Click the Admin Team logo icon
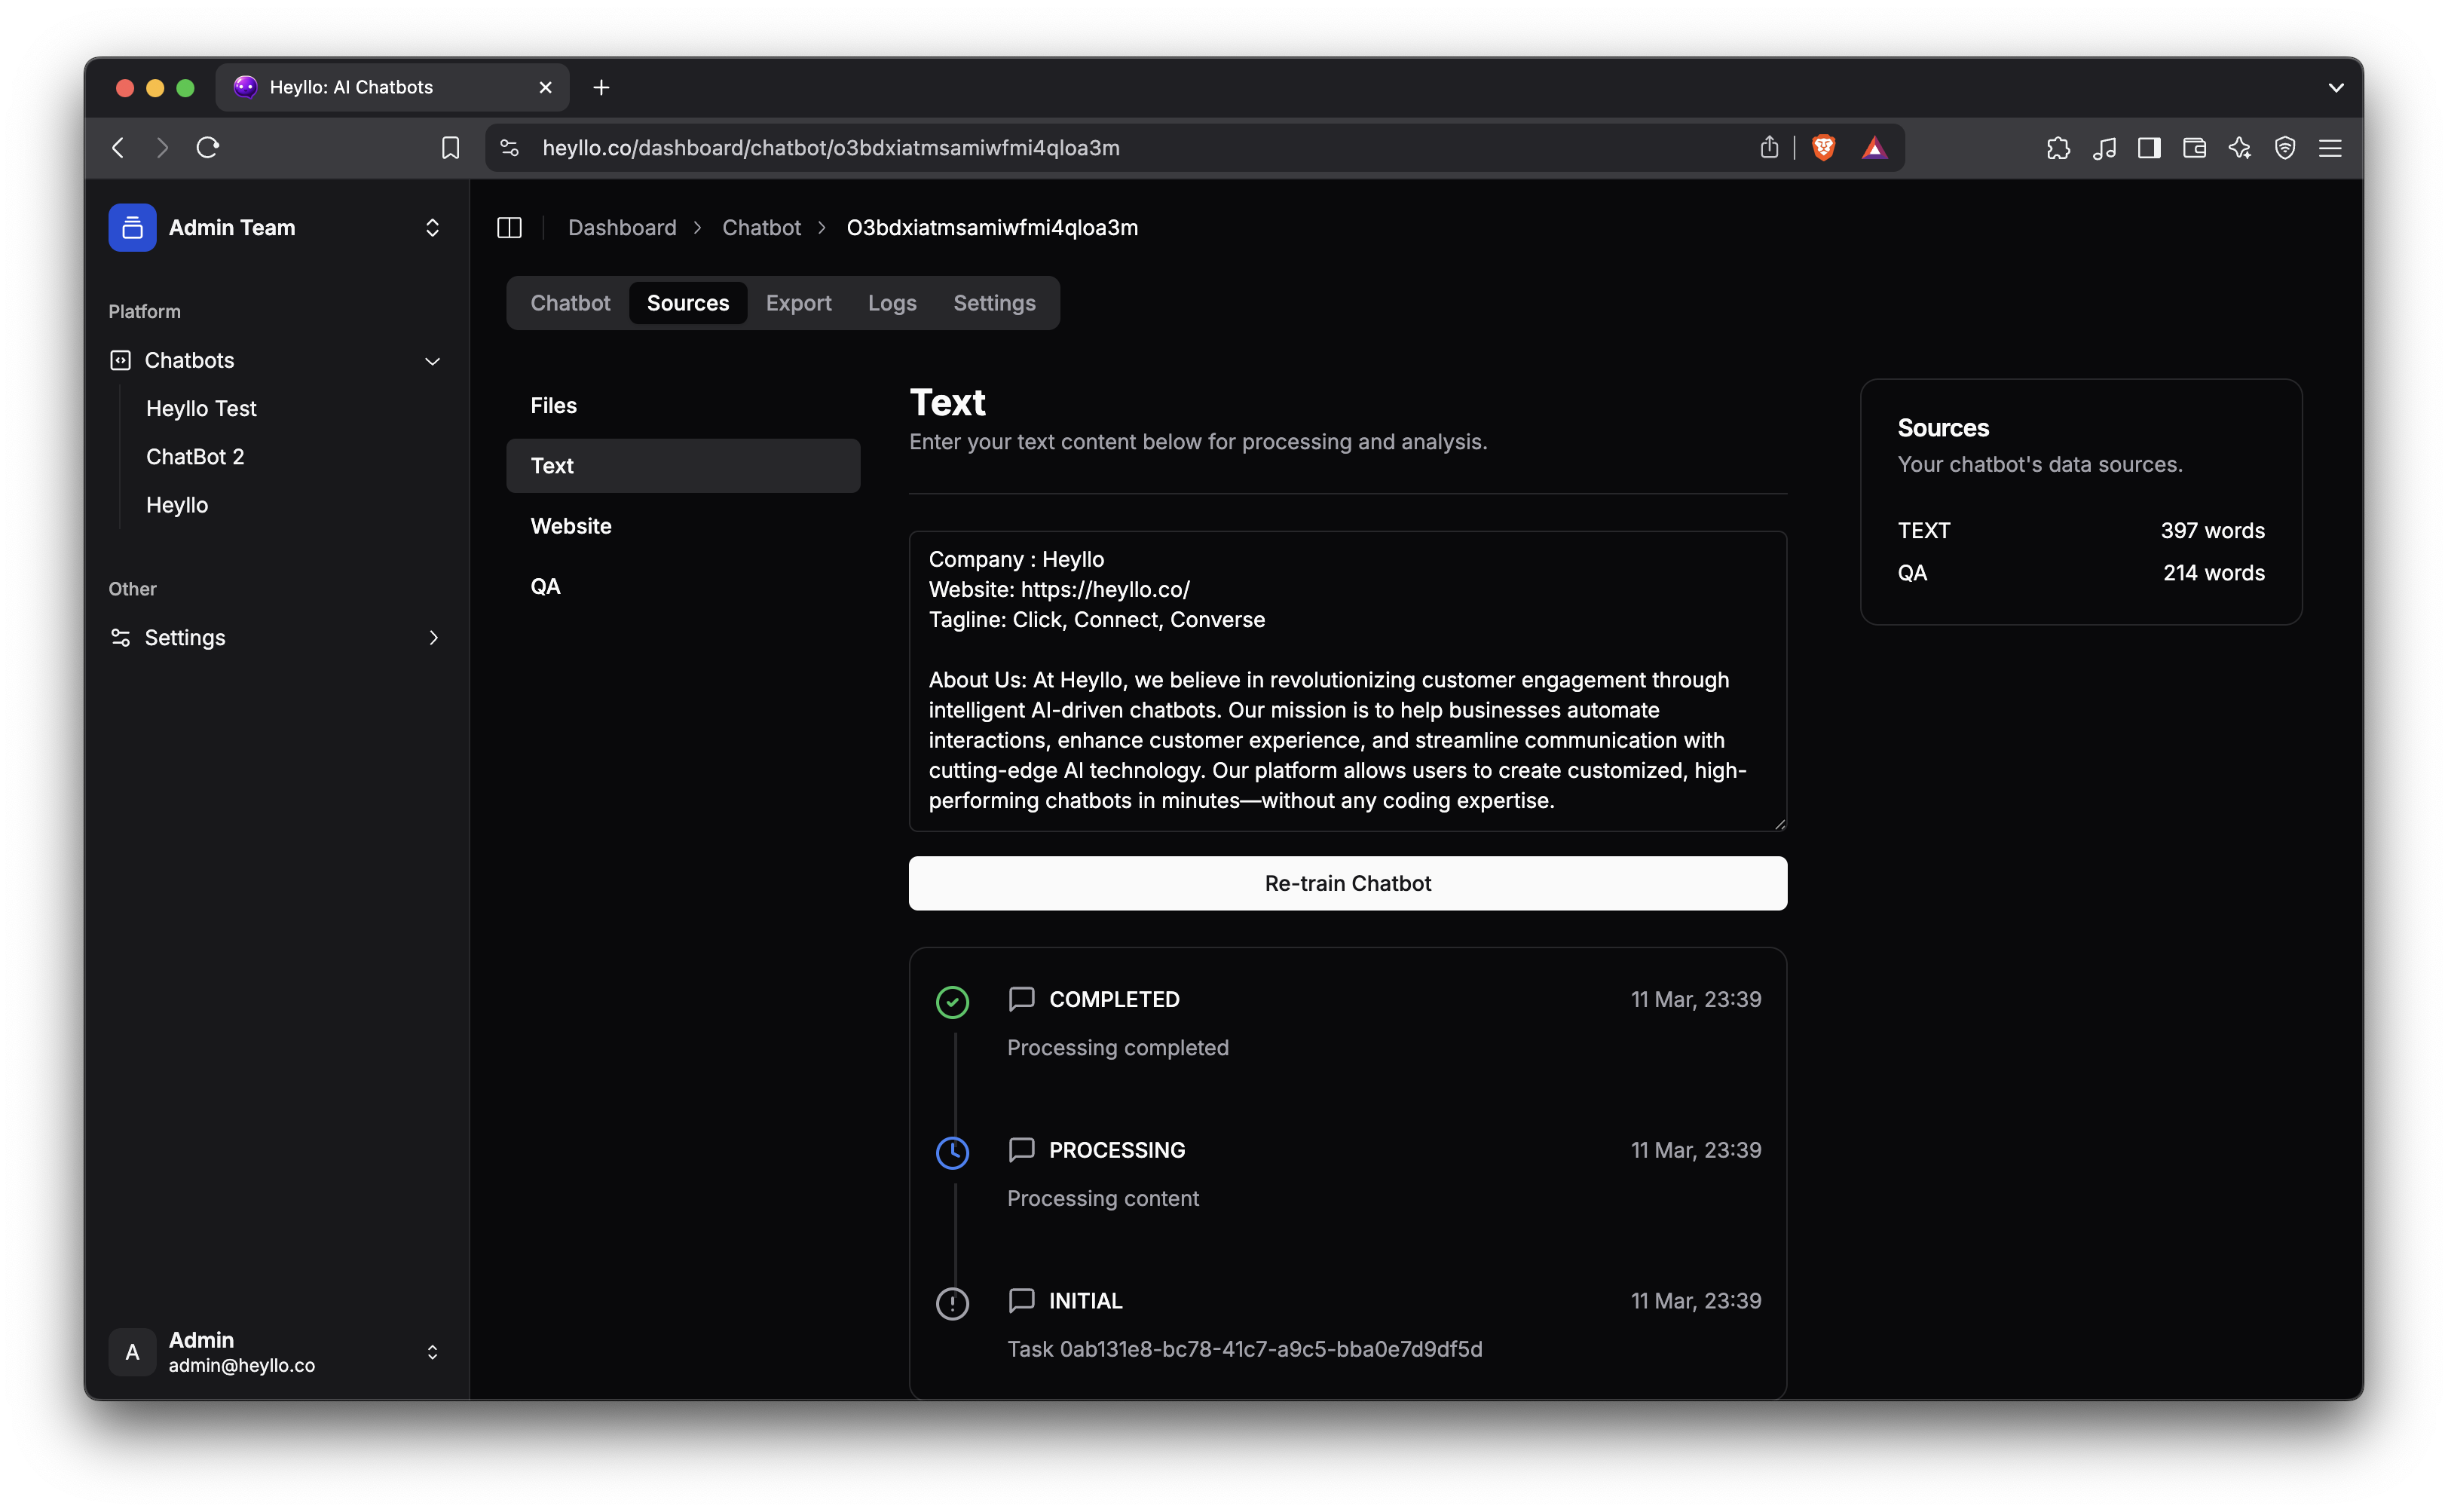 [132, 228]
